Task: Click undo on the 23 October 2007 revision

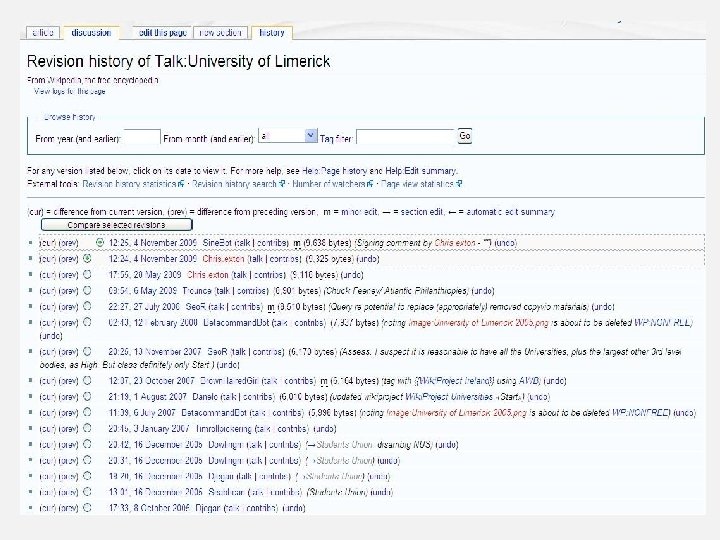Action: coord(557,381)
